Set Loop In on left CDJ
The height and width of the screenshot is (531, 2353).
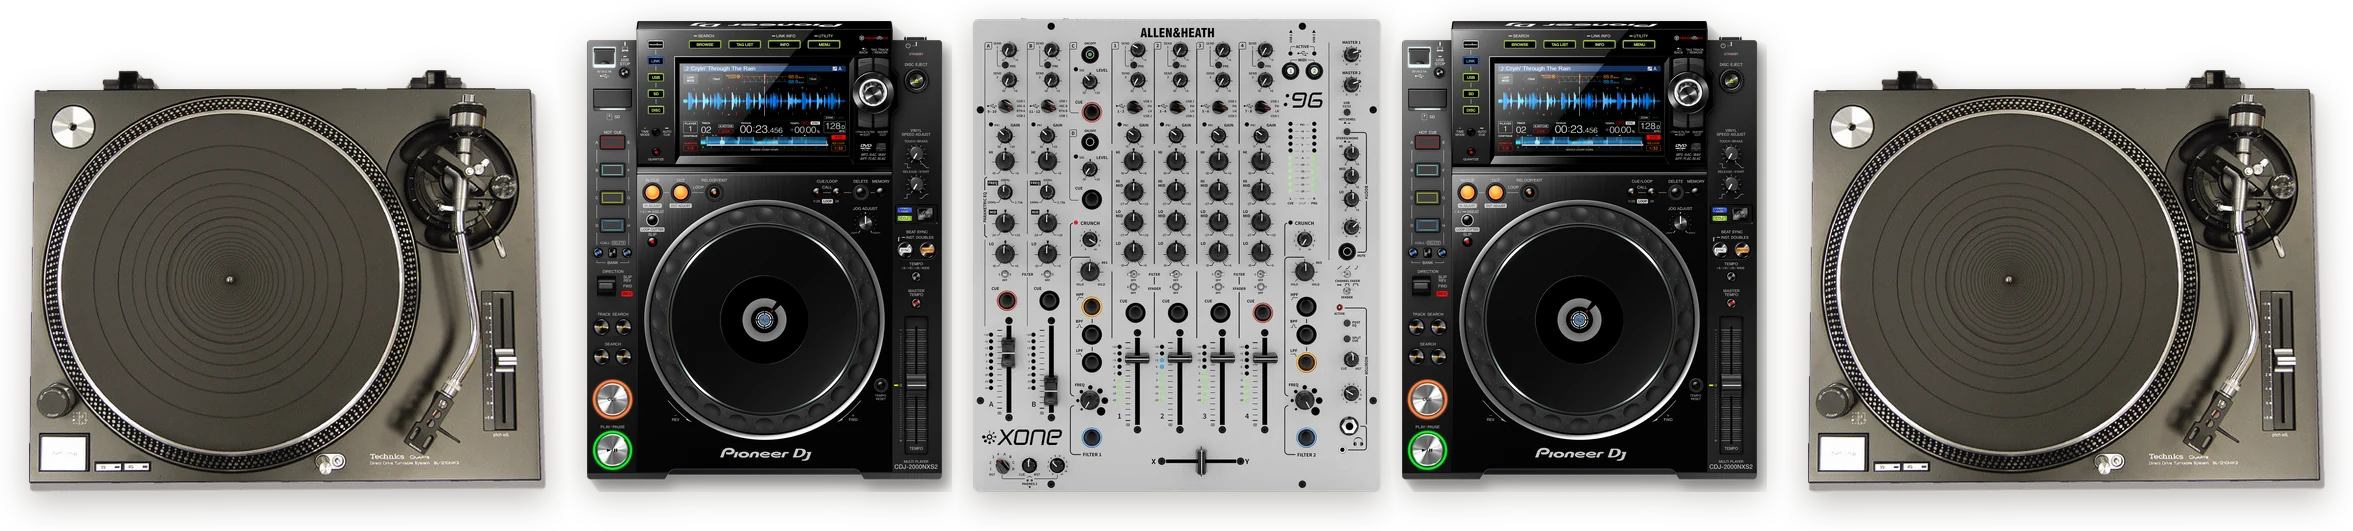[x=652, y=191]
